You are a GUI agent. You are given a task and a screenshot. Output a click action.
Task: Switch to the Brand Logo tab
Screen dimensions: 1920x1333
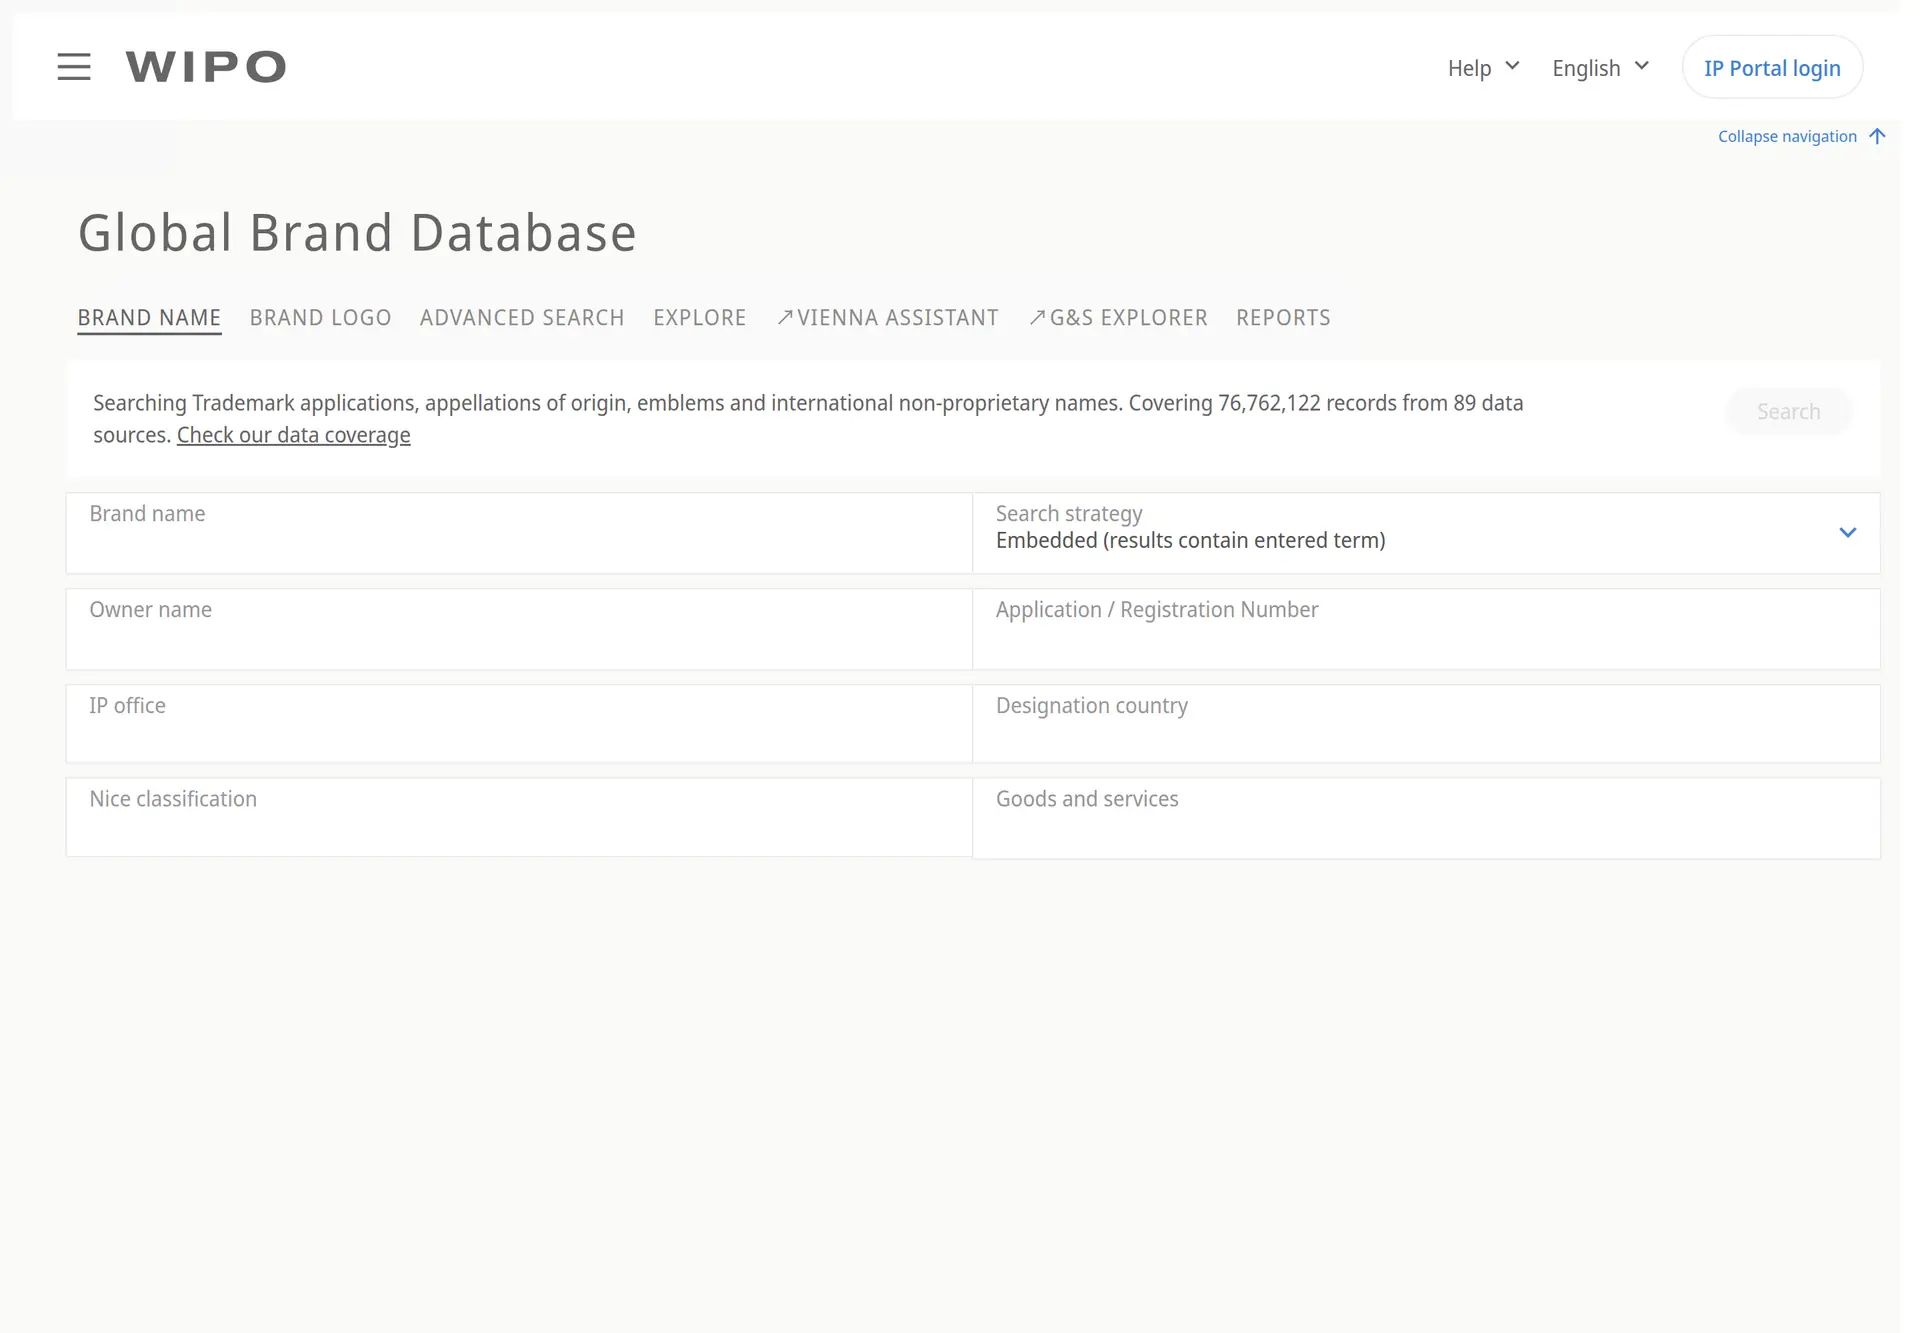(x=320, y=318)
